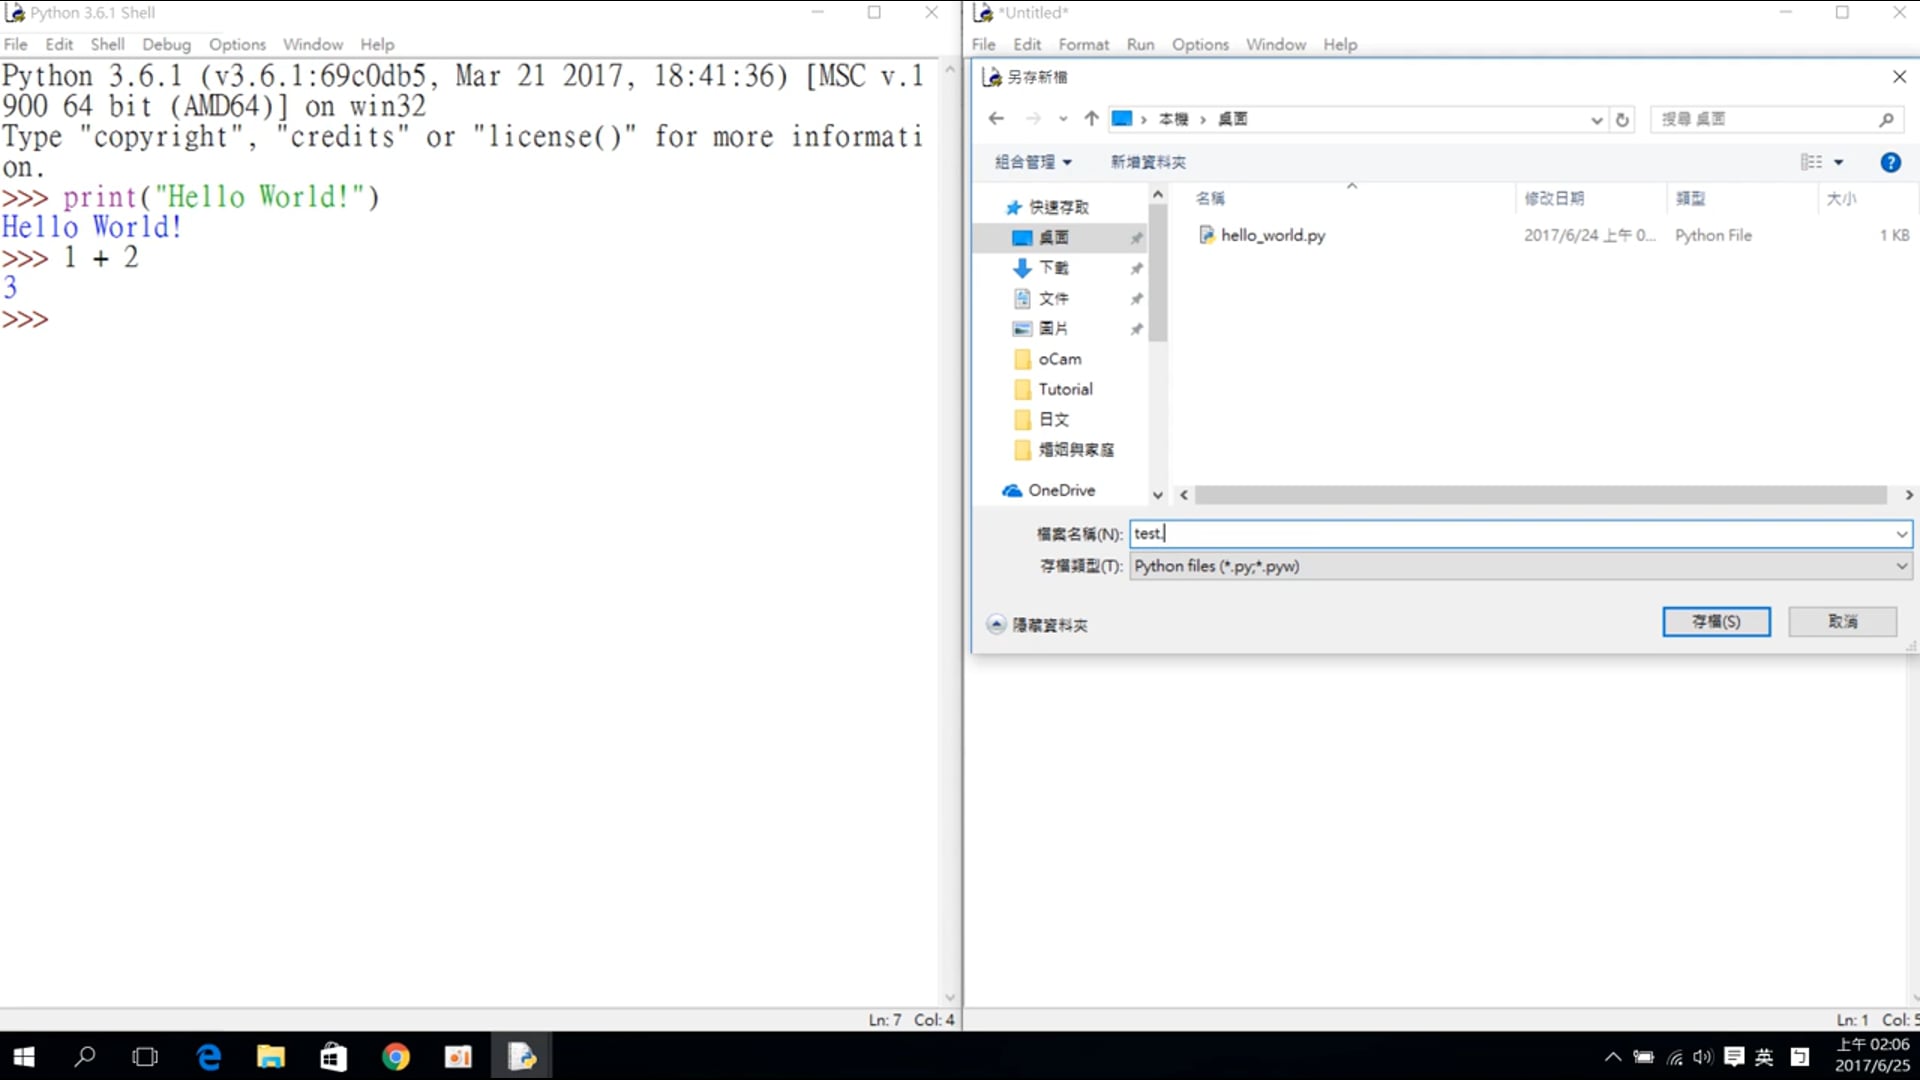Collapse folder pane using hide-folders toggle

[x=996, y=625]
